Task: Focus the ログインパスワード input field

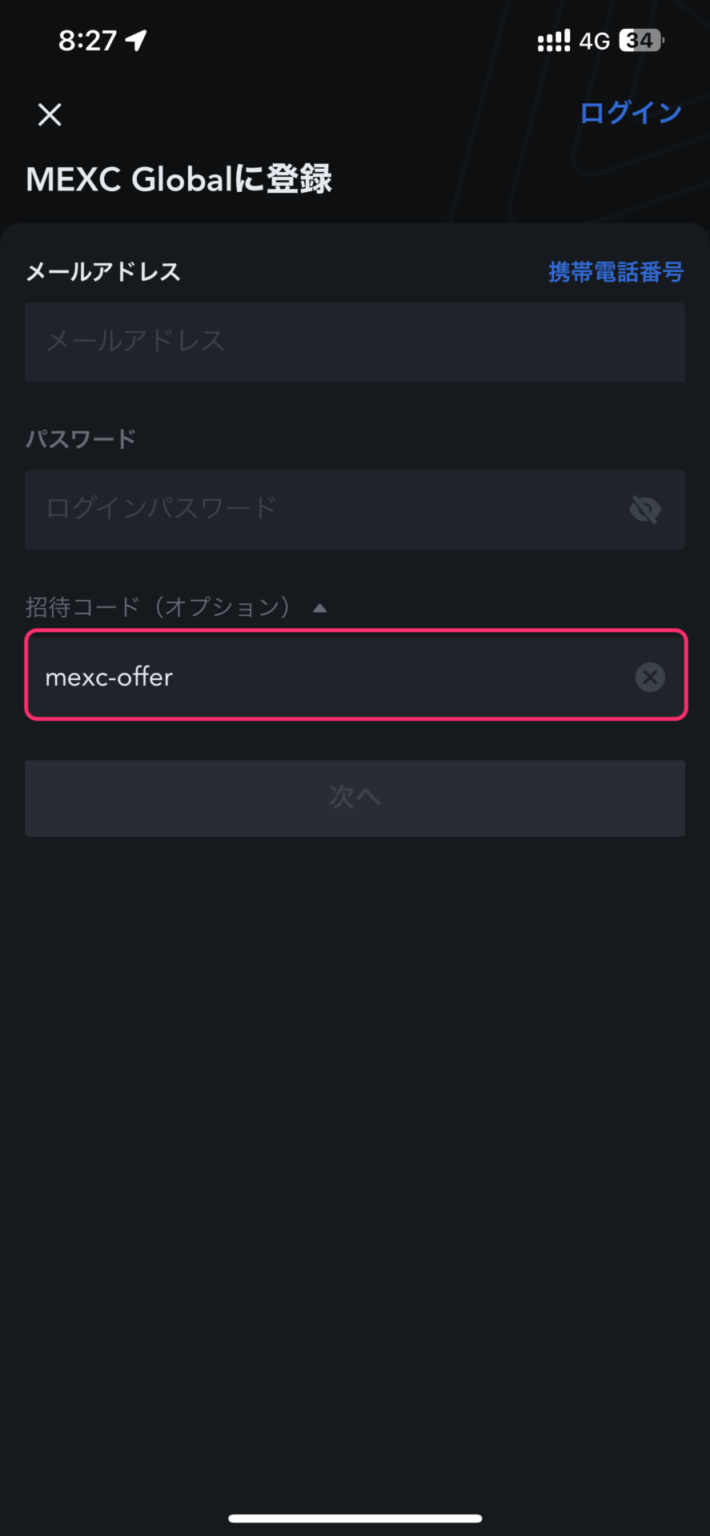Action: pos(300,510)
